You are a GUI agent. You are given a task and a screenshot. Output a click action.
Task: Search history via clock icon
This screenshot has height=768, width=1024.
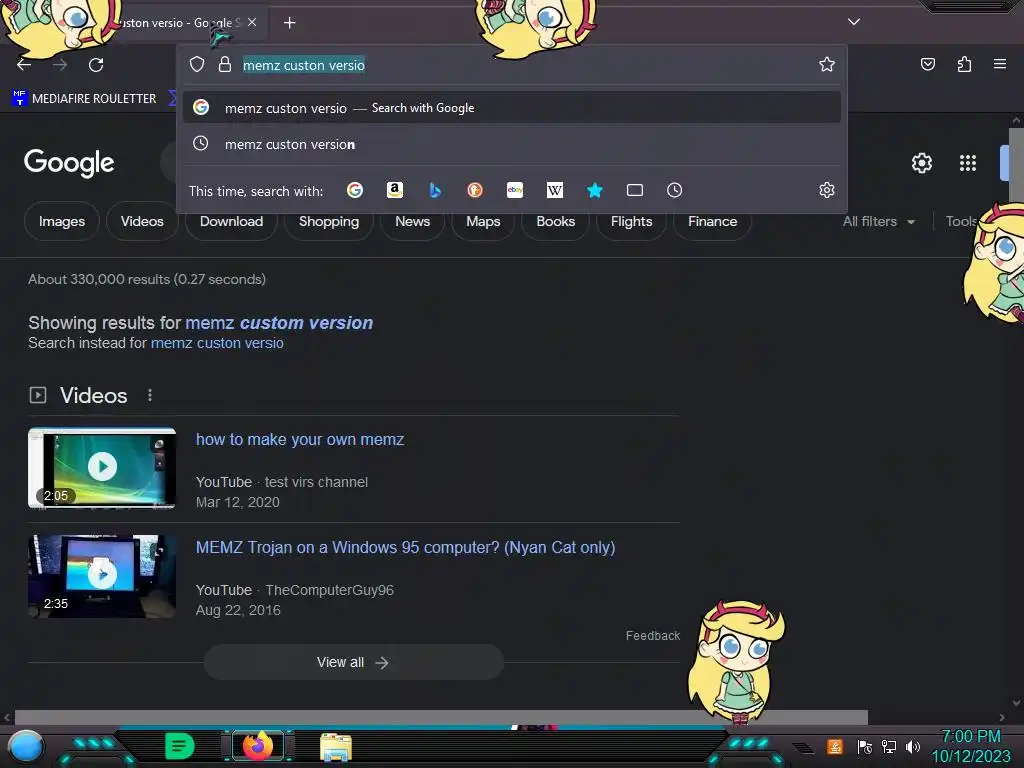coord(675,190)
